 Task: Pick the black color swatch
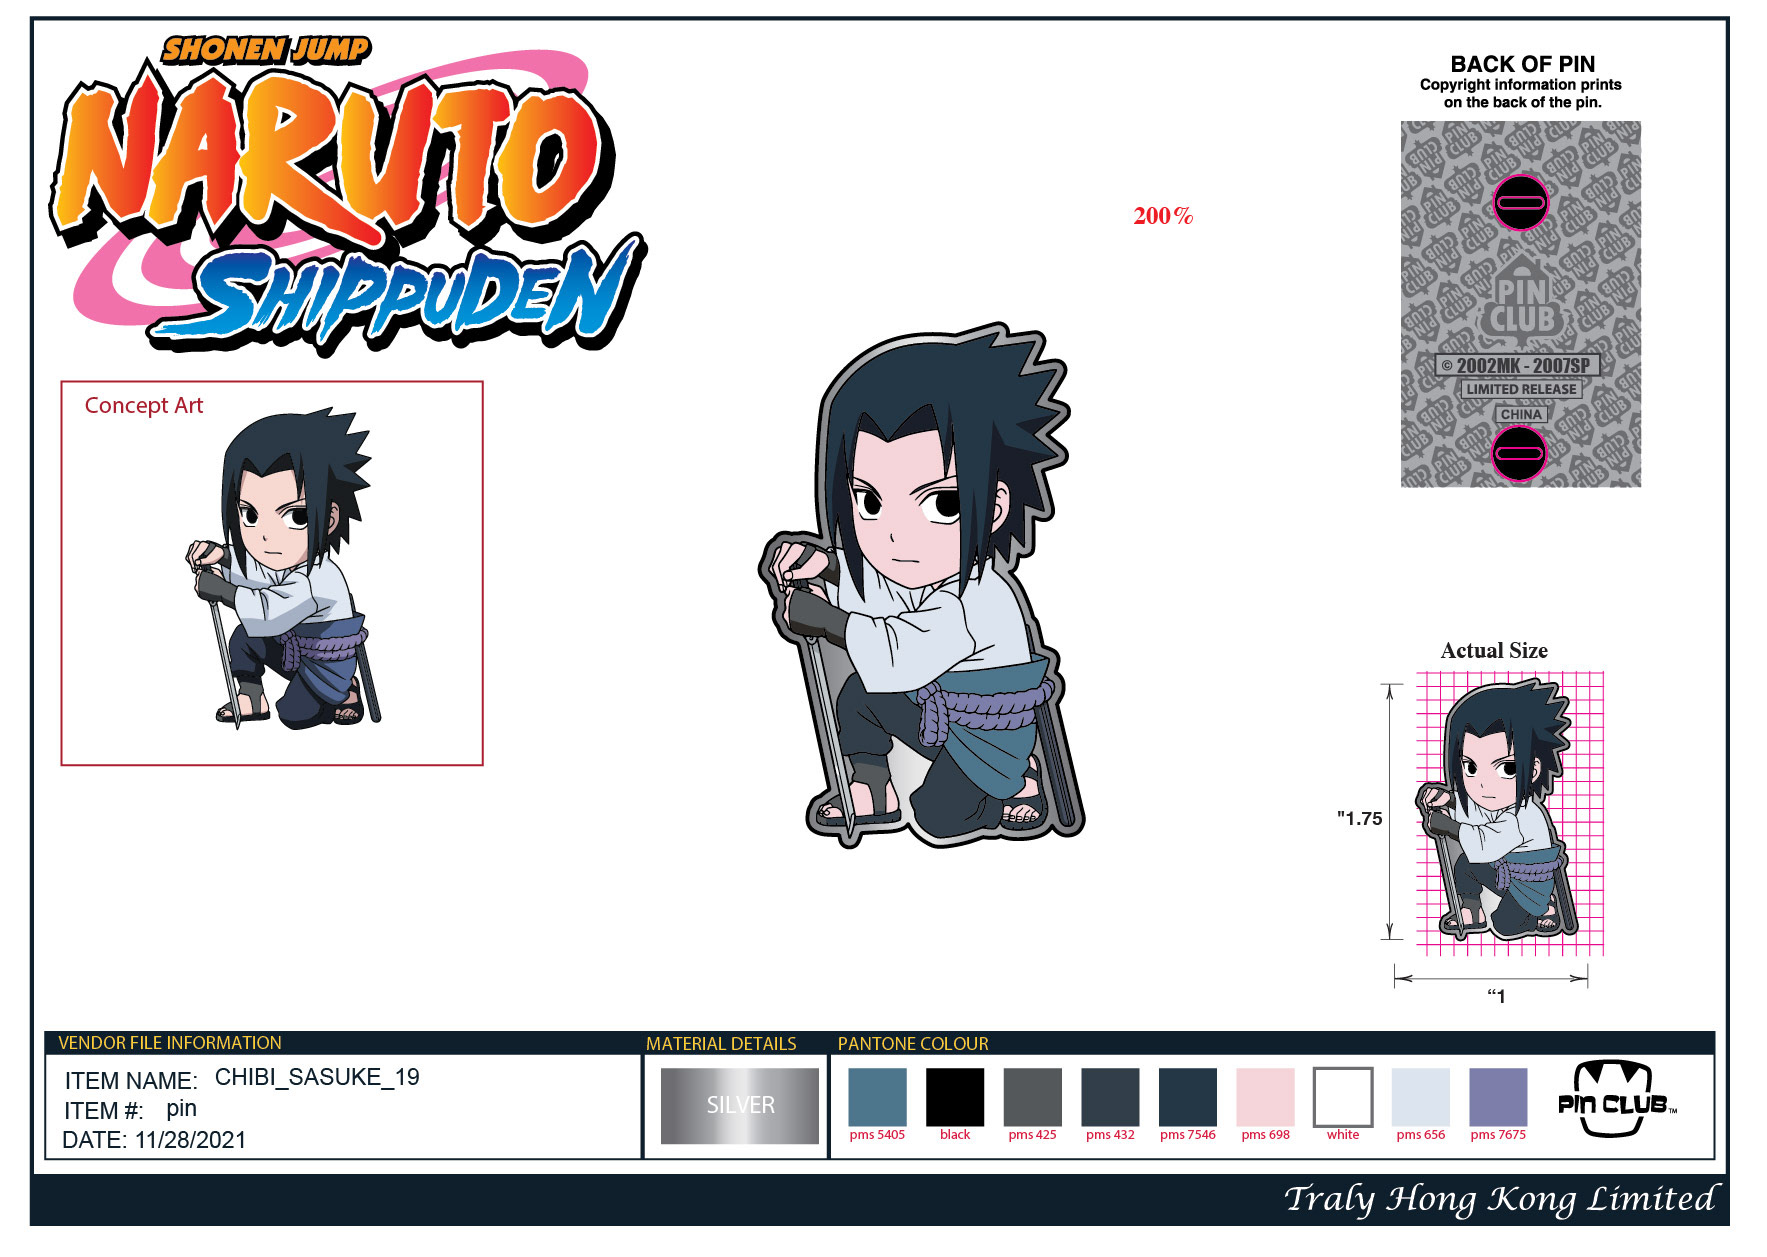coord(955,1097)
